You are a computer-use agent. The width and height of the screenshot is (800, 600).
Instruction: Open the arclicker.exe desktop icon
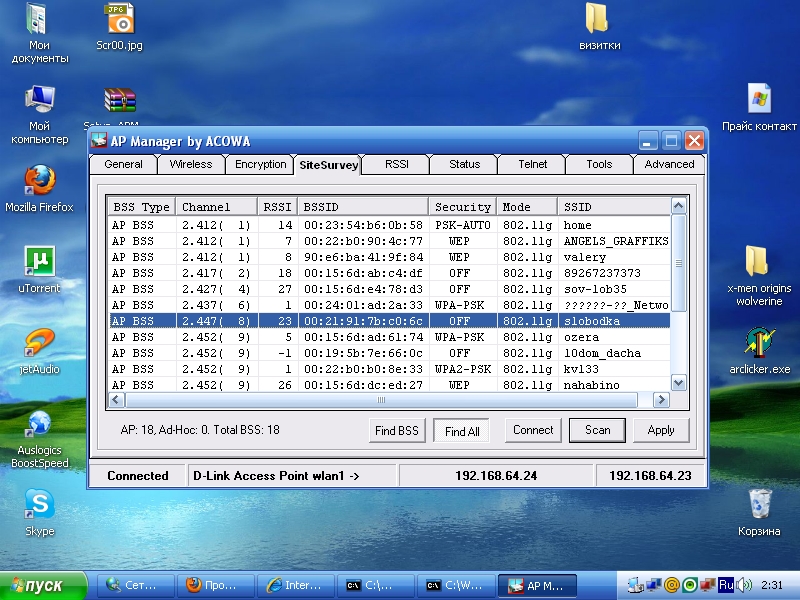coord(759,343)
